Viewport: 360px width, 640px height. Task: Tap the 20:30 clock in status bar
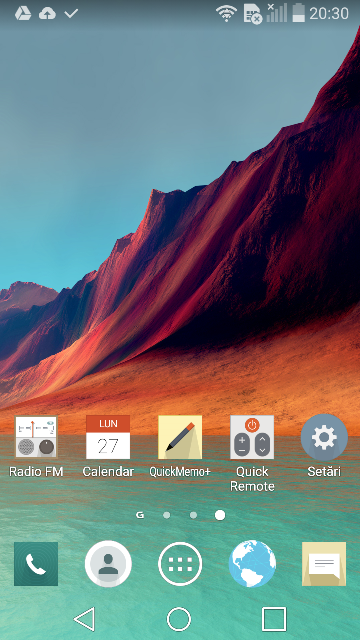pyautogui.click(x=329, y=13)
